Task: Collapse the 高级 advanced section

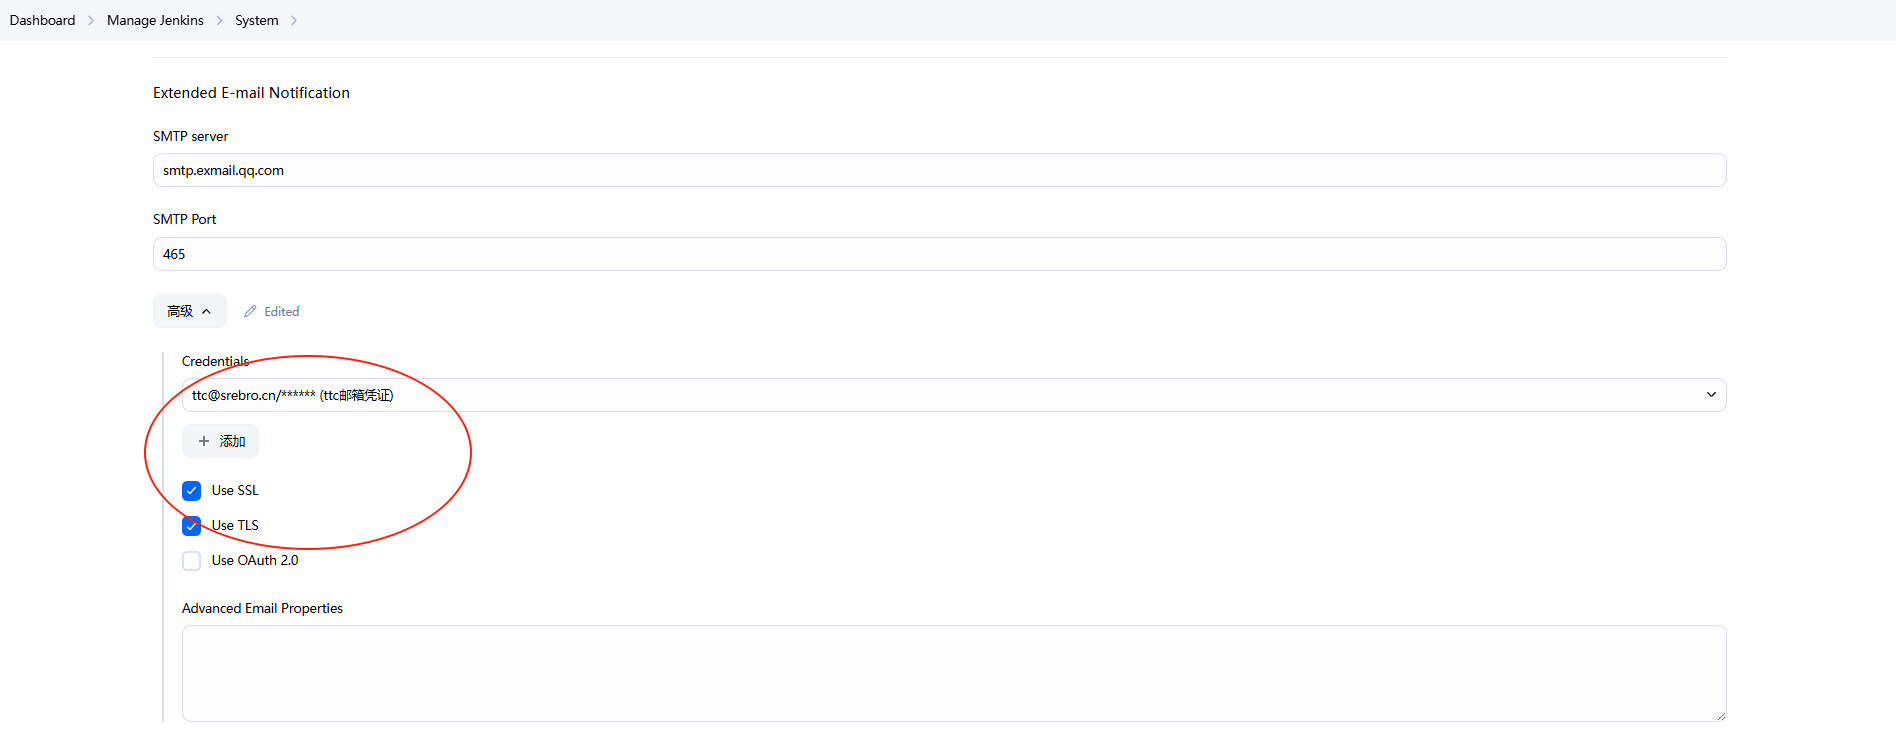Action: coord(189,311)
